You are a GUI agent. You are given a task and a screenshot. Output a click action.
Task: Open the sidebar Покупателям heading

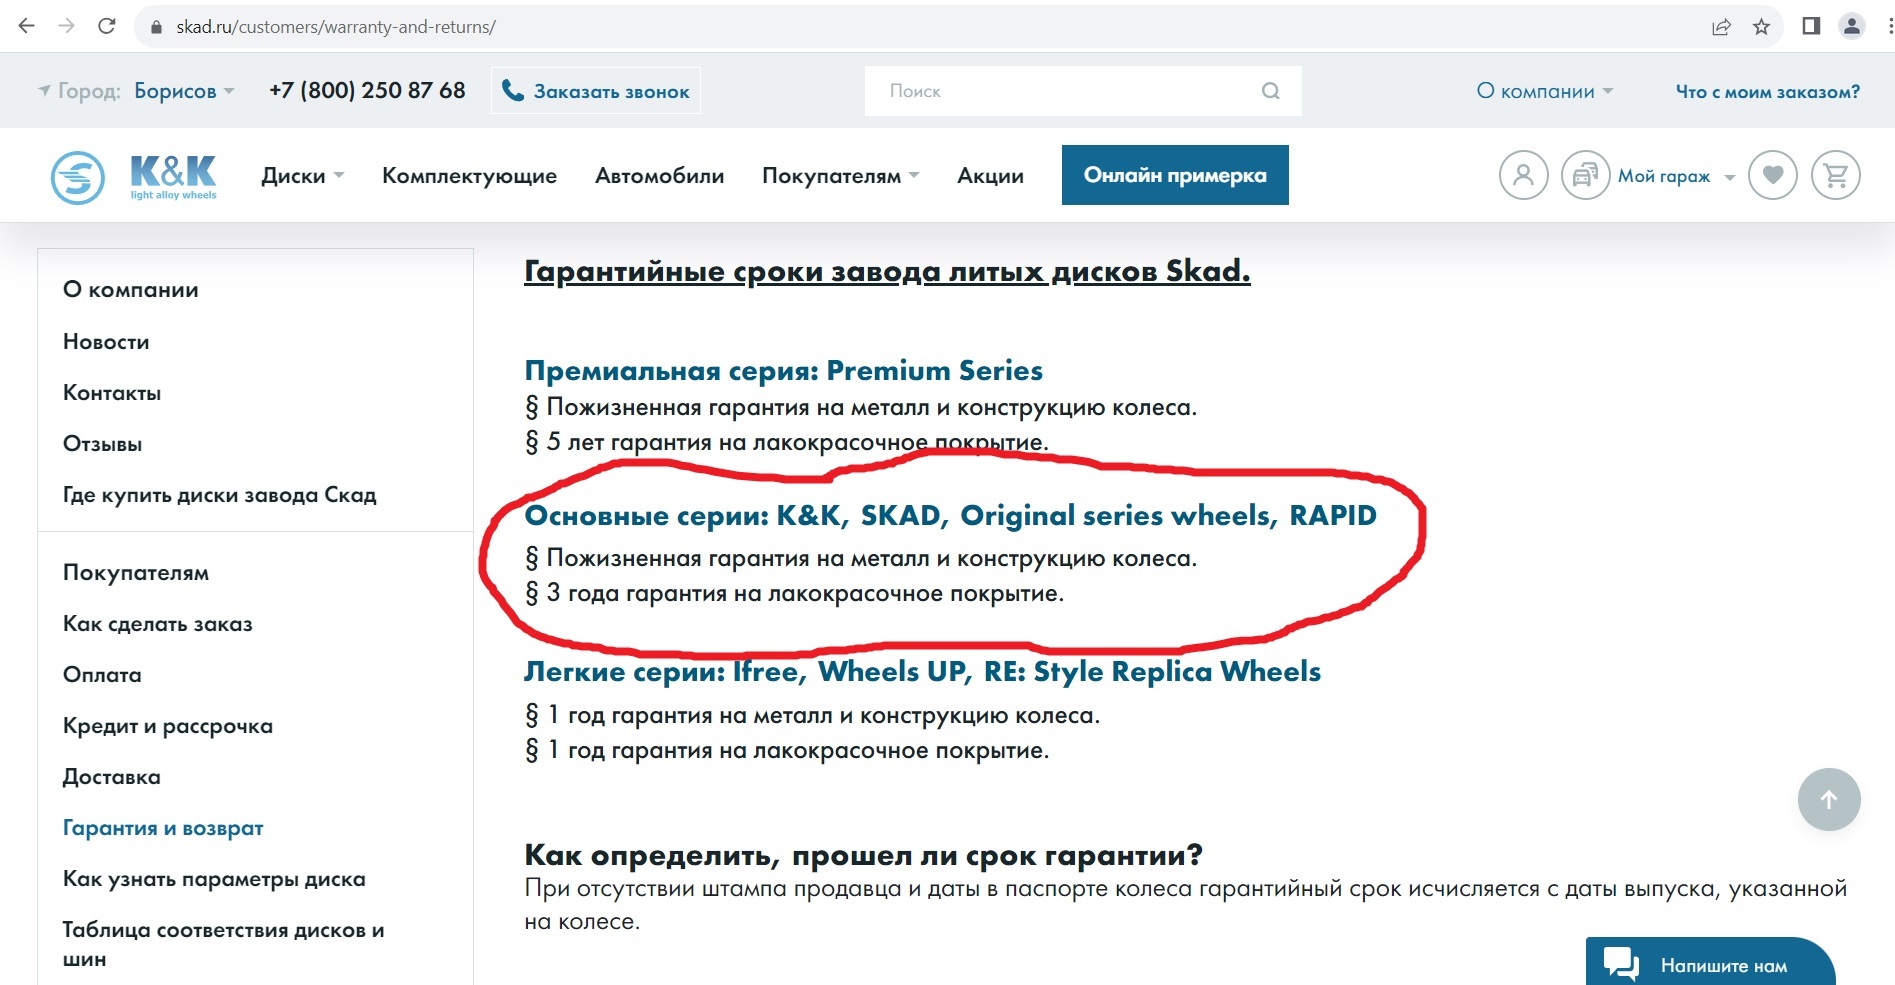coord(136,573)
